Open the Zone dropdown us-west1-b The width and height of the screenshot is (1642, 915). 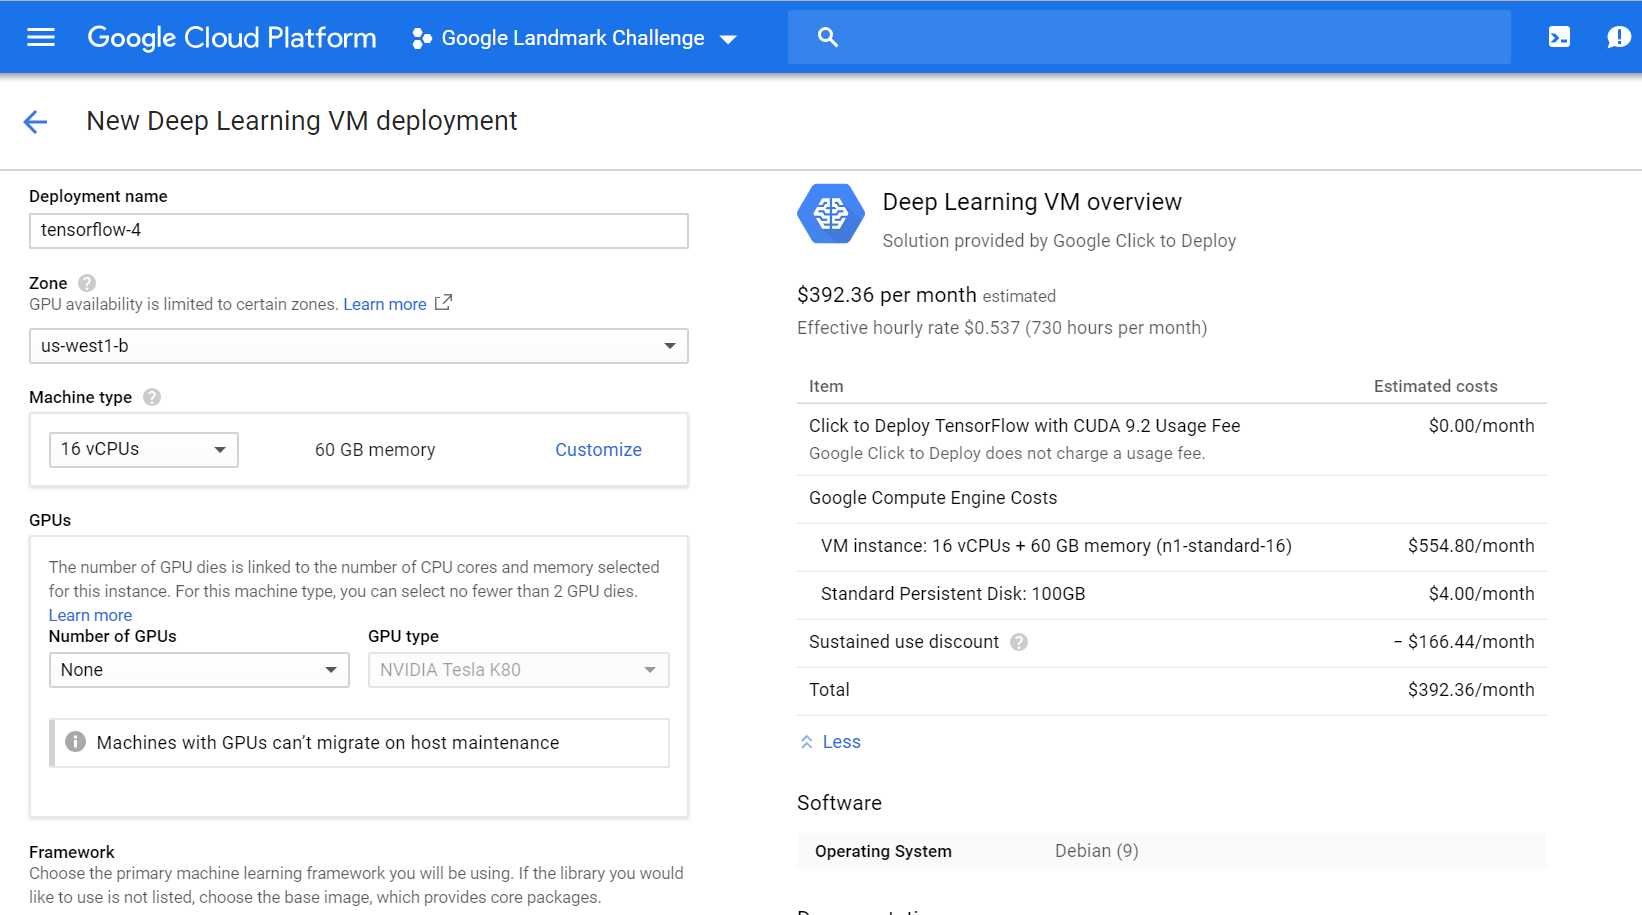click(359, 346)
